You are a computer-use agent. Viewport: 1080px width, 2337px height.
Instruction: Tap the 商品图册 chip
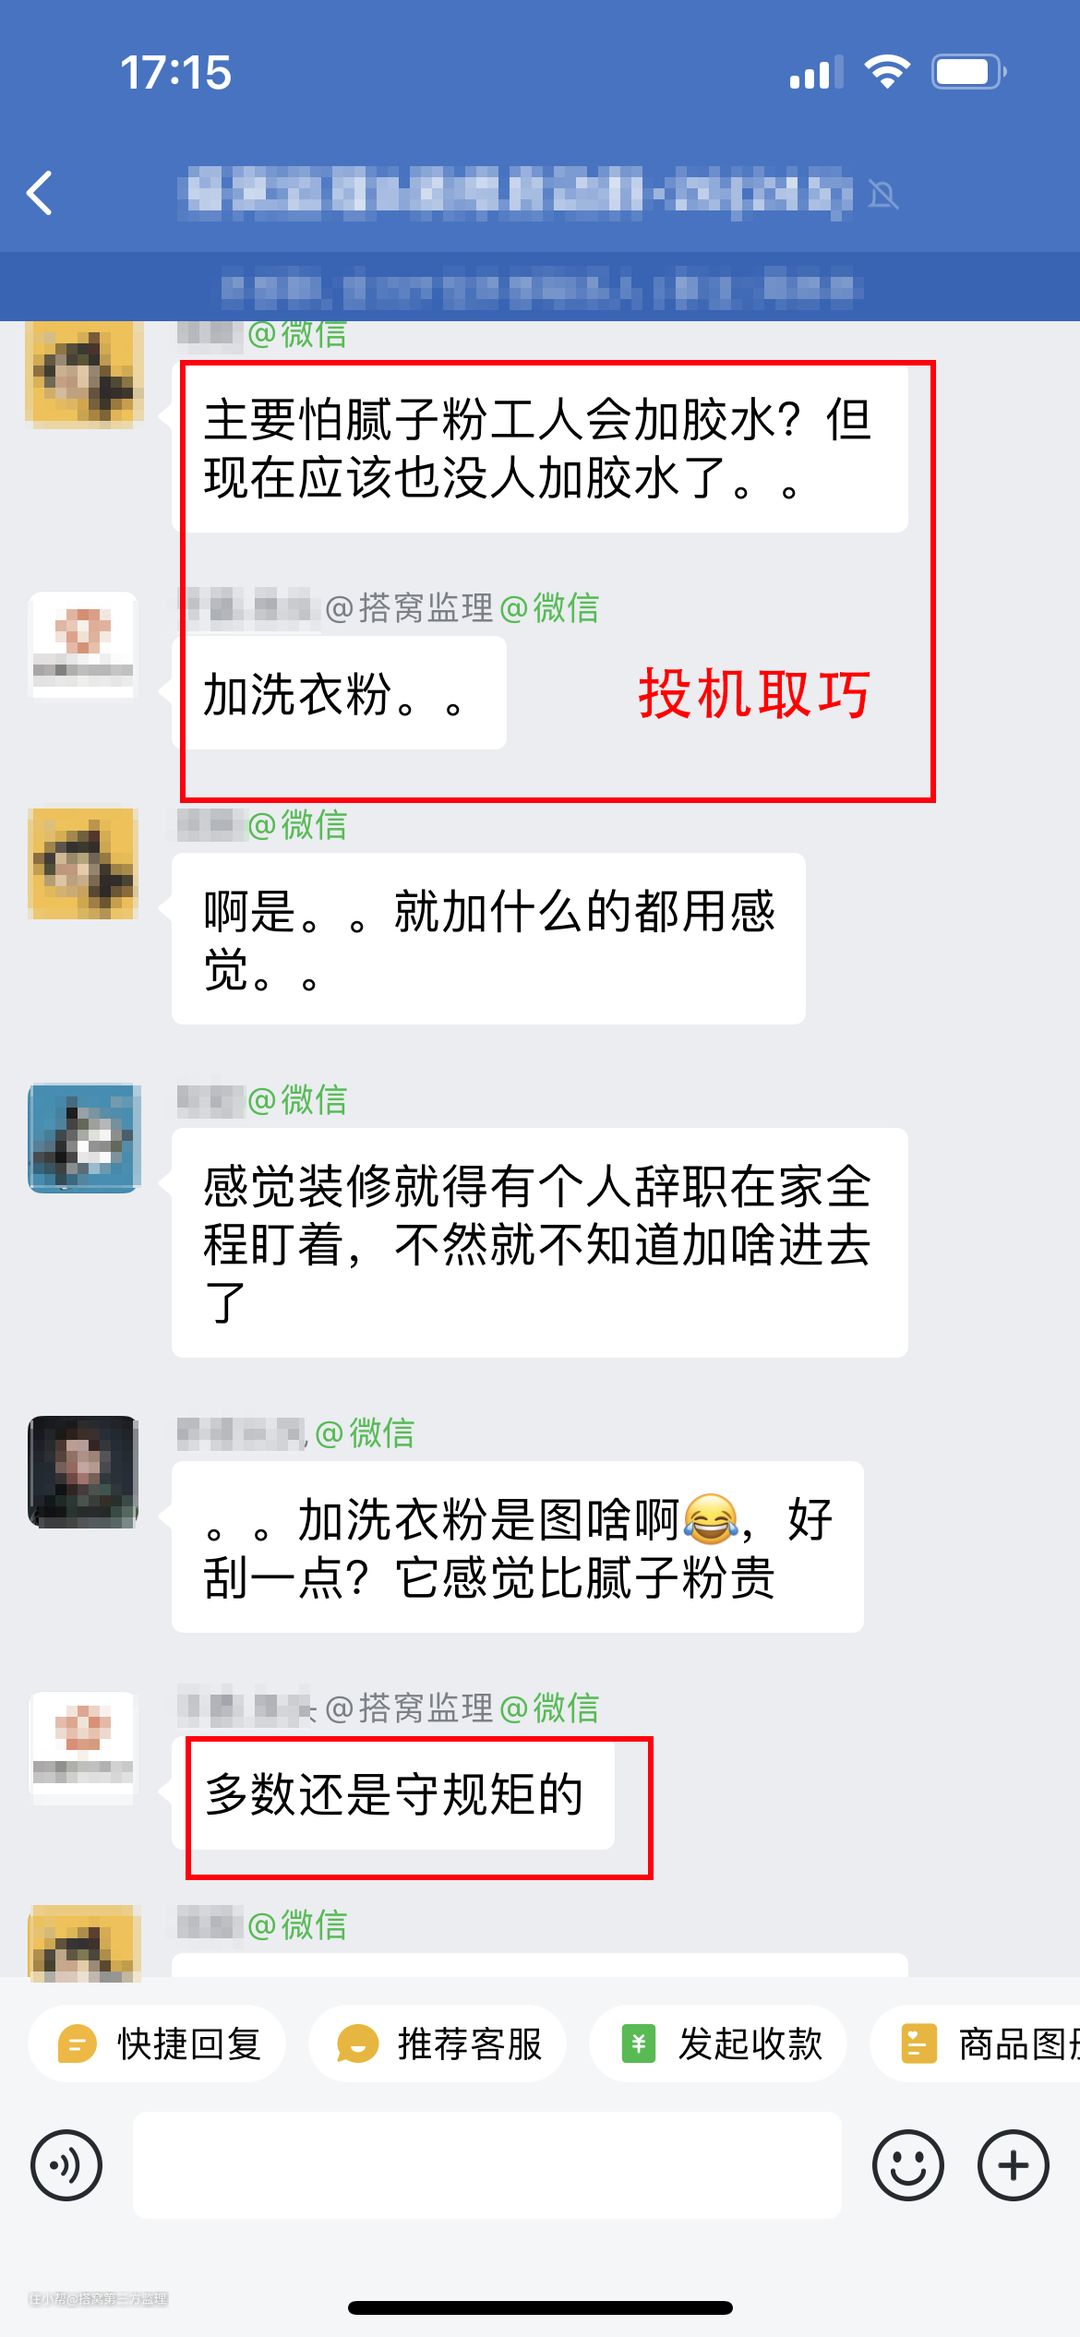pyautogui.click(x=976, y=2043)
